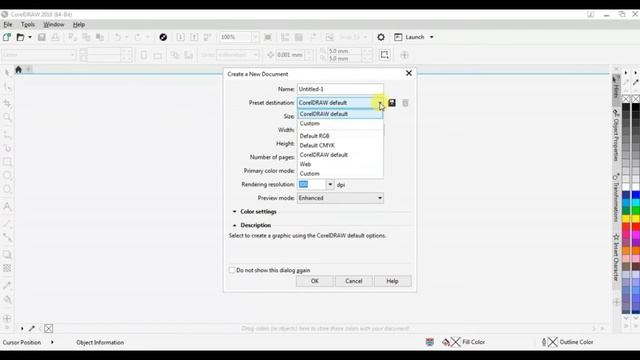Screen dimensions: 640x360
Task: Click the Cancel button
Action: (x=353, y=281)
